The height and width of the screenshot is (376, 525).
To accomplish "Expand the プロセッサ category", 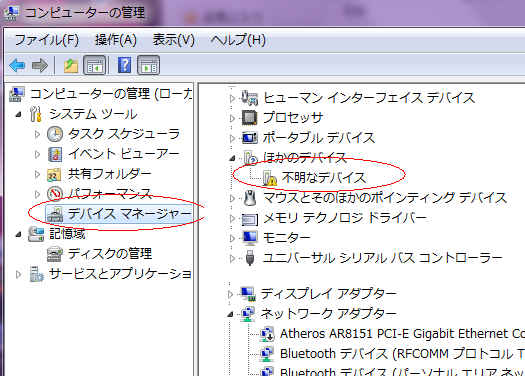I will tap(232, 118).
